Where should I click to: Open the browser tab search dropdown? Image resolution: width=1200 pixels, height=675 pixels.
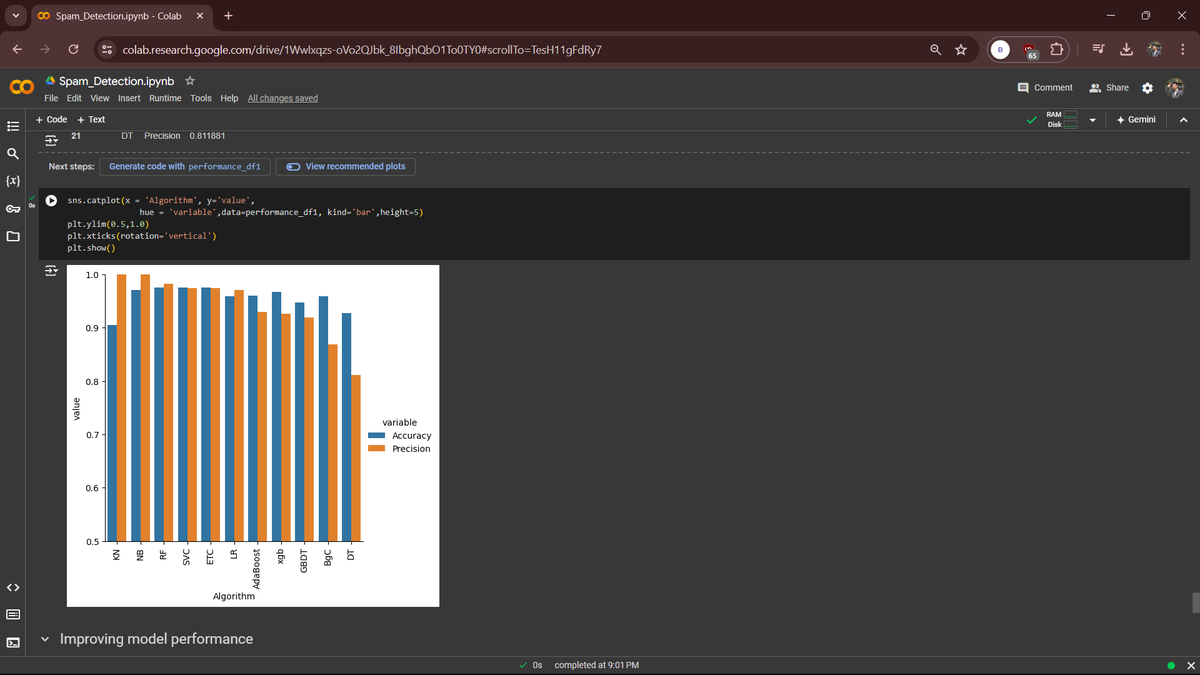[x=14, y=16]
